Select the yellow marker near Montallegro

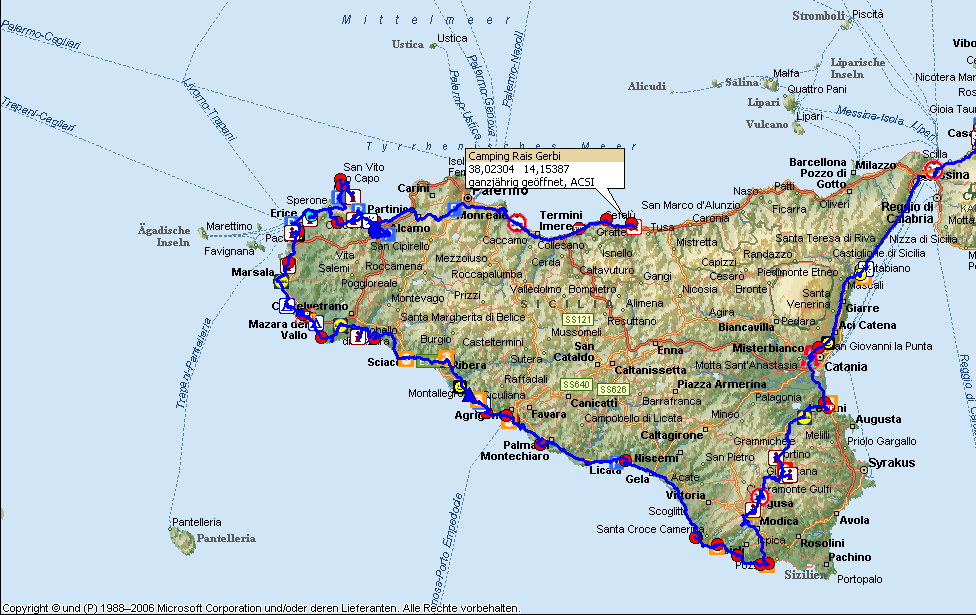click(460, 385)
